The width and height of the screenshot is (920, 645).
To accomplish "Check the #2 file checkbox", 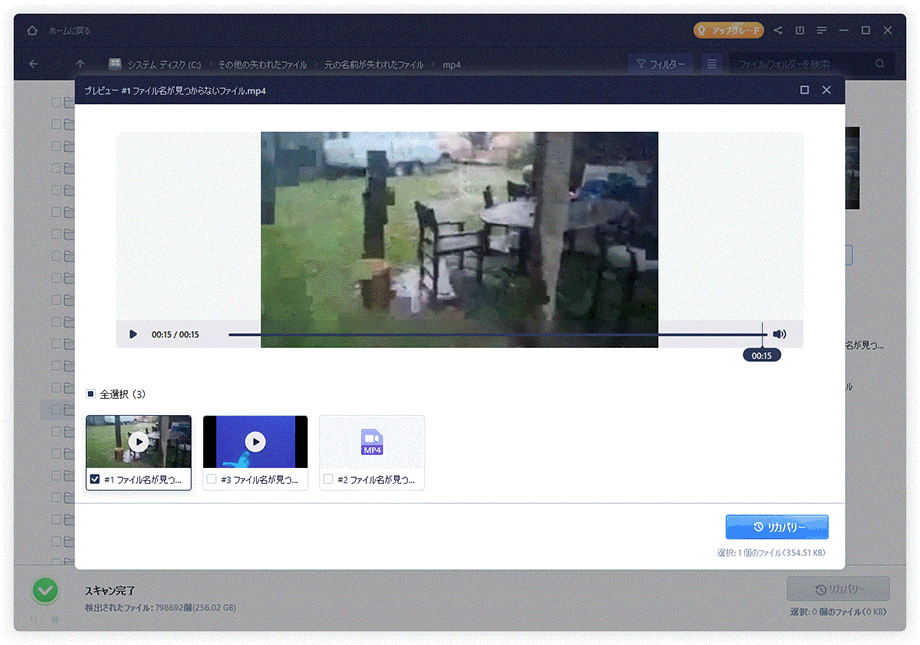I will (328, 480).
